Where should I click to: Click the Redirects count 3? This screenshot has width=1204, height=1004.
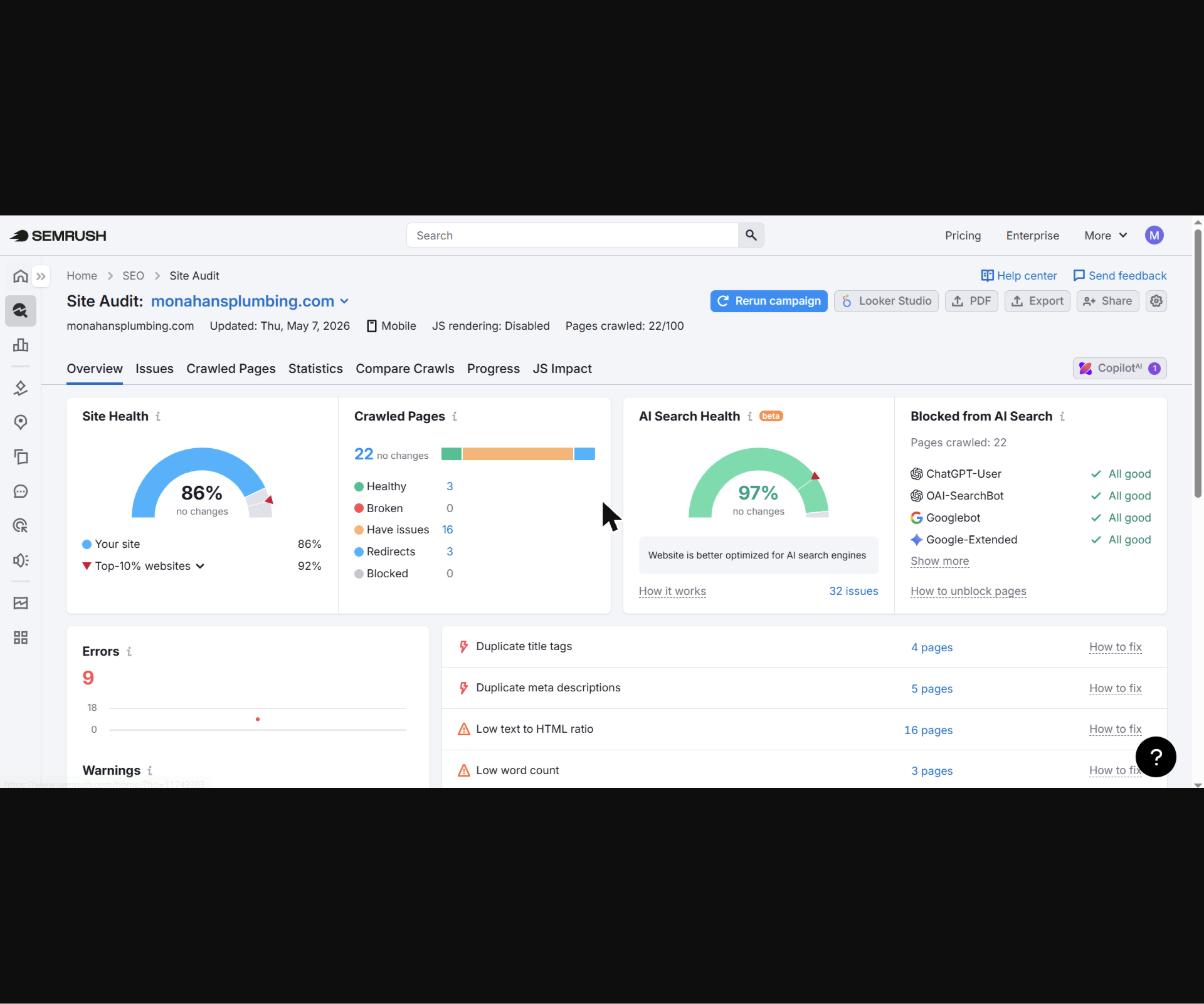coord(449,552)
